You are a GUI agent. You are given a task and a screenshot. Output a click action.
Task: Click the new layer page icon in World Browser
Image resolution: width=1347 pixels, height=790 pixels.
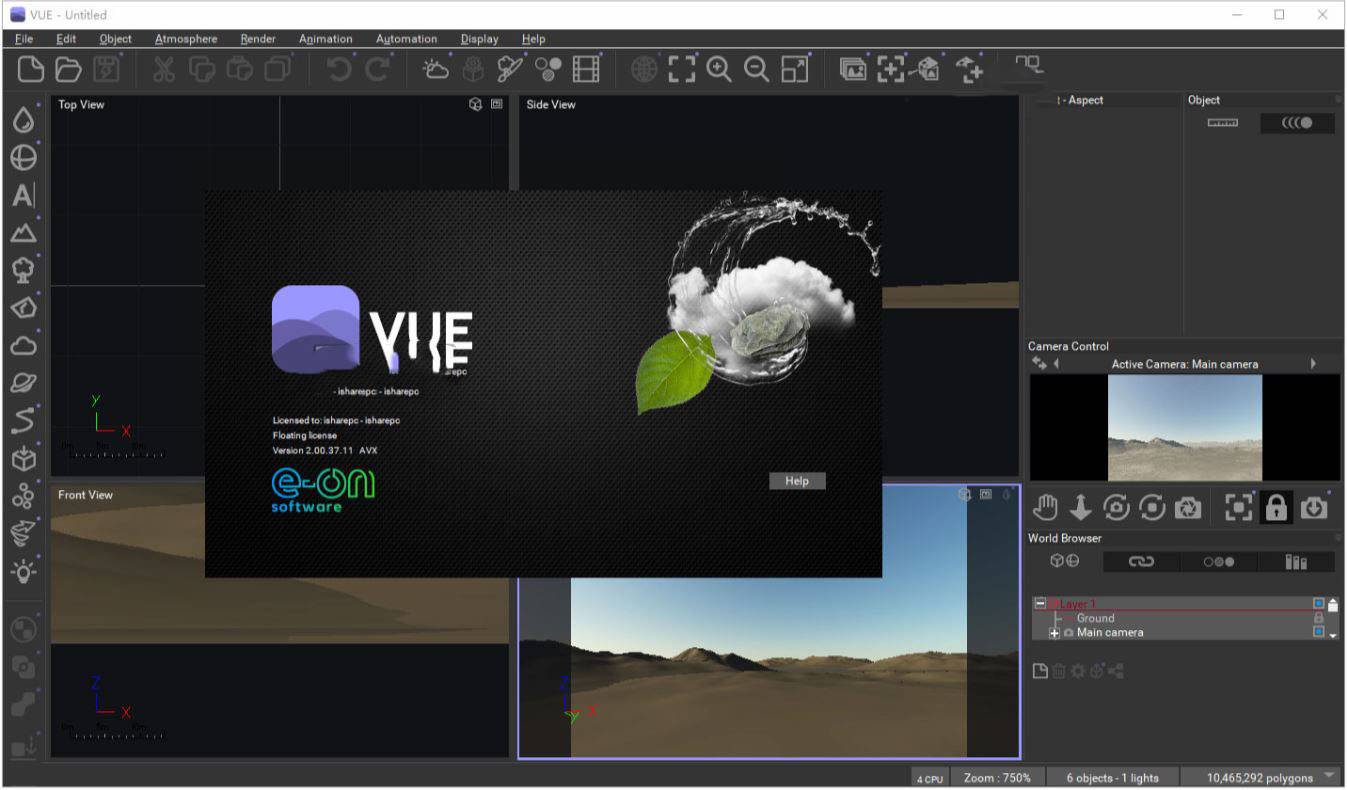click(1040, 671)
